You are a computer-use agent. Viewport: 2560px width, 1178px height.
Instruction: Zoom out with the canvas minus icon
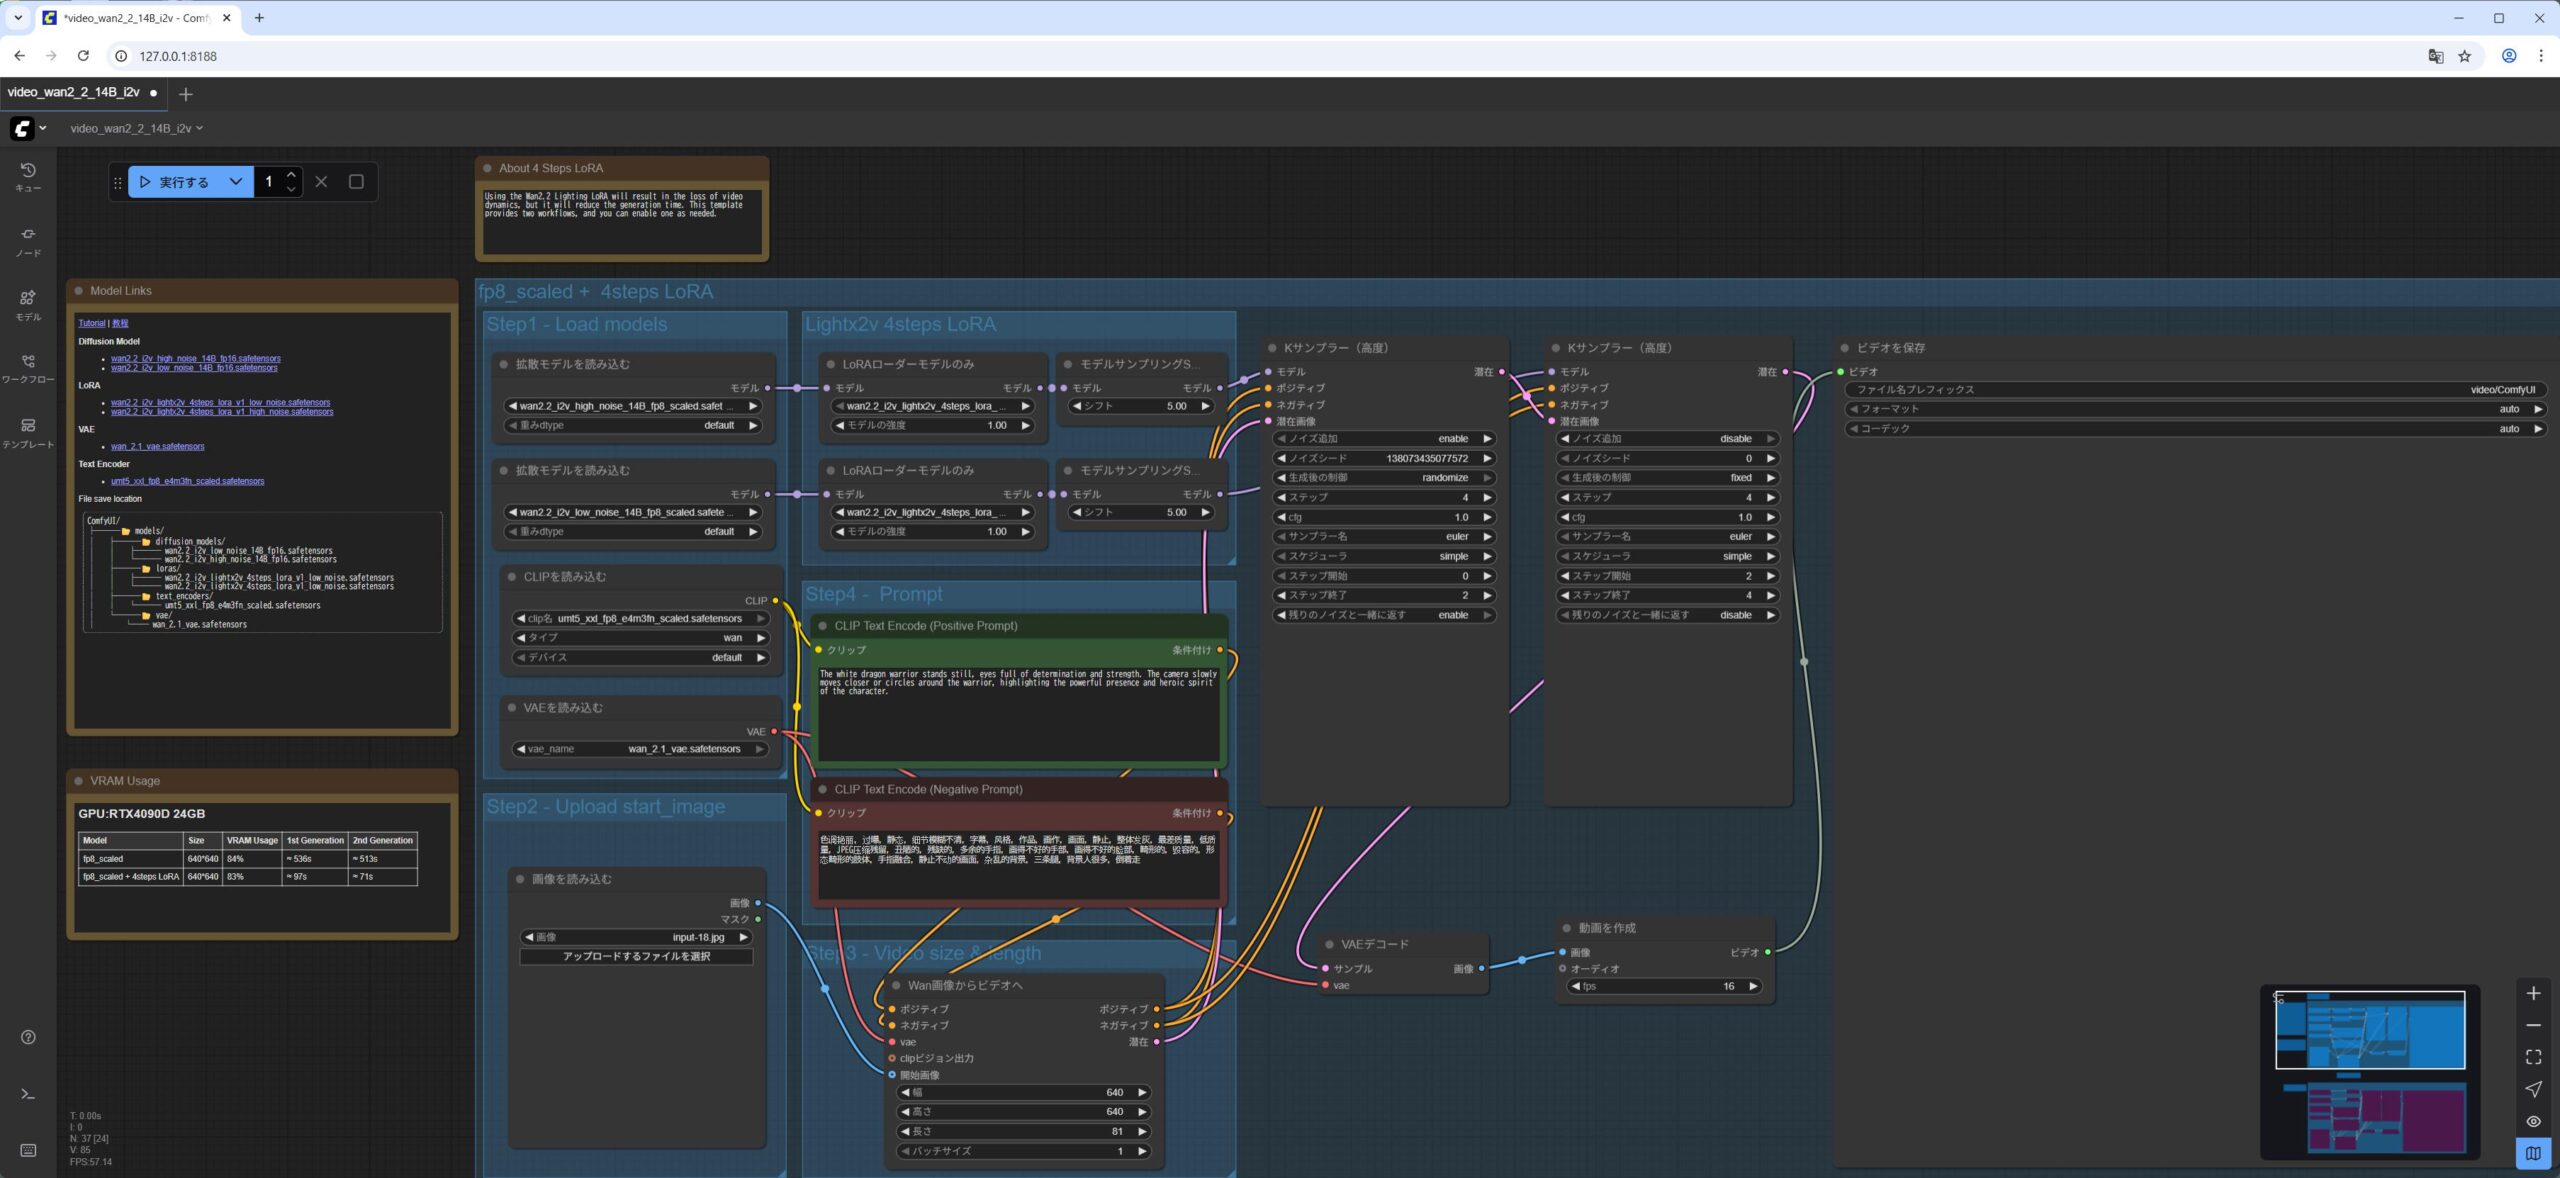(2533, 1025)
